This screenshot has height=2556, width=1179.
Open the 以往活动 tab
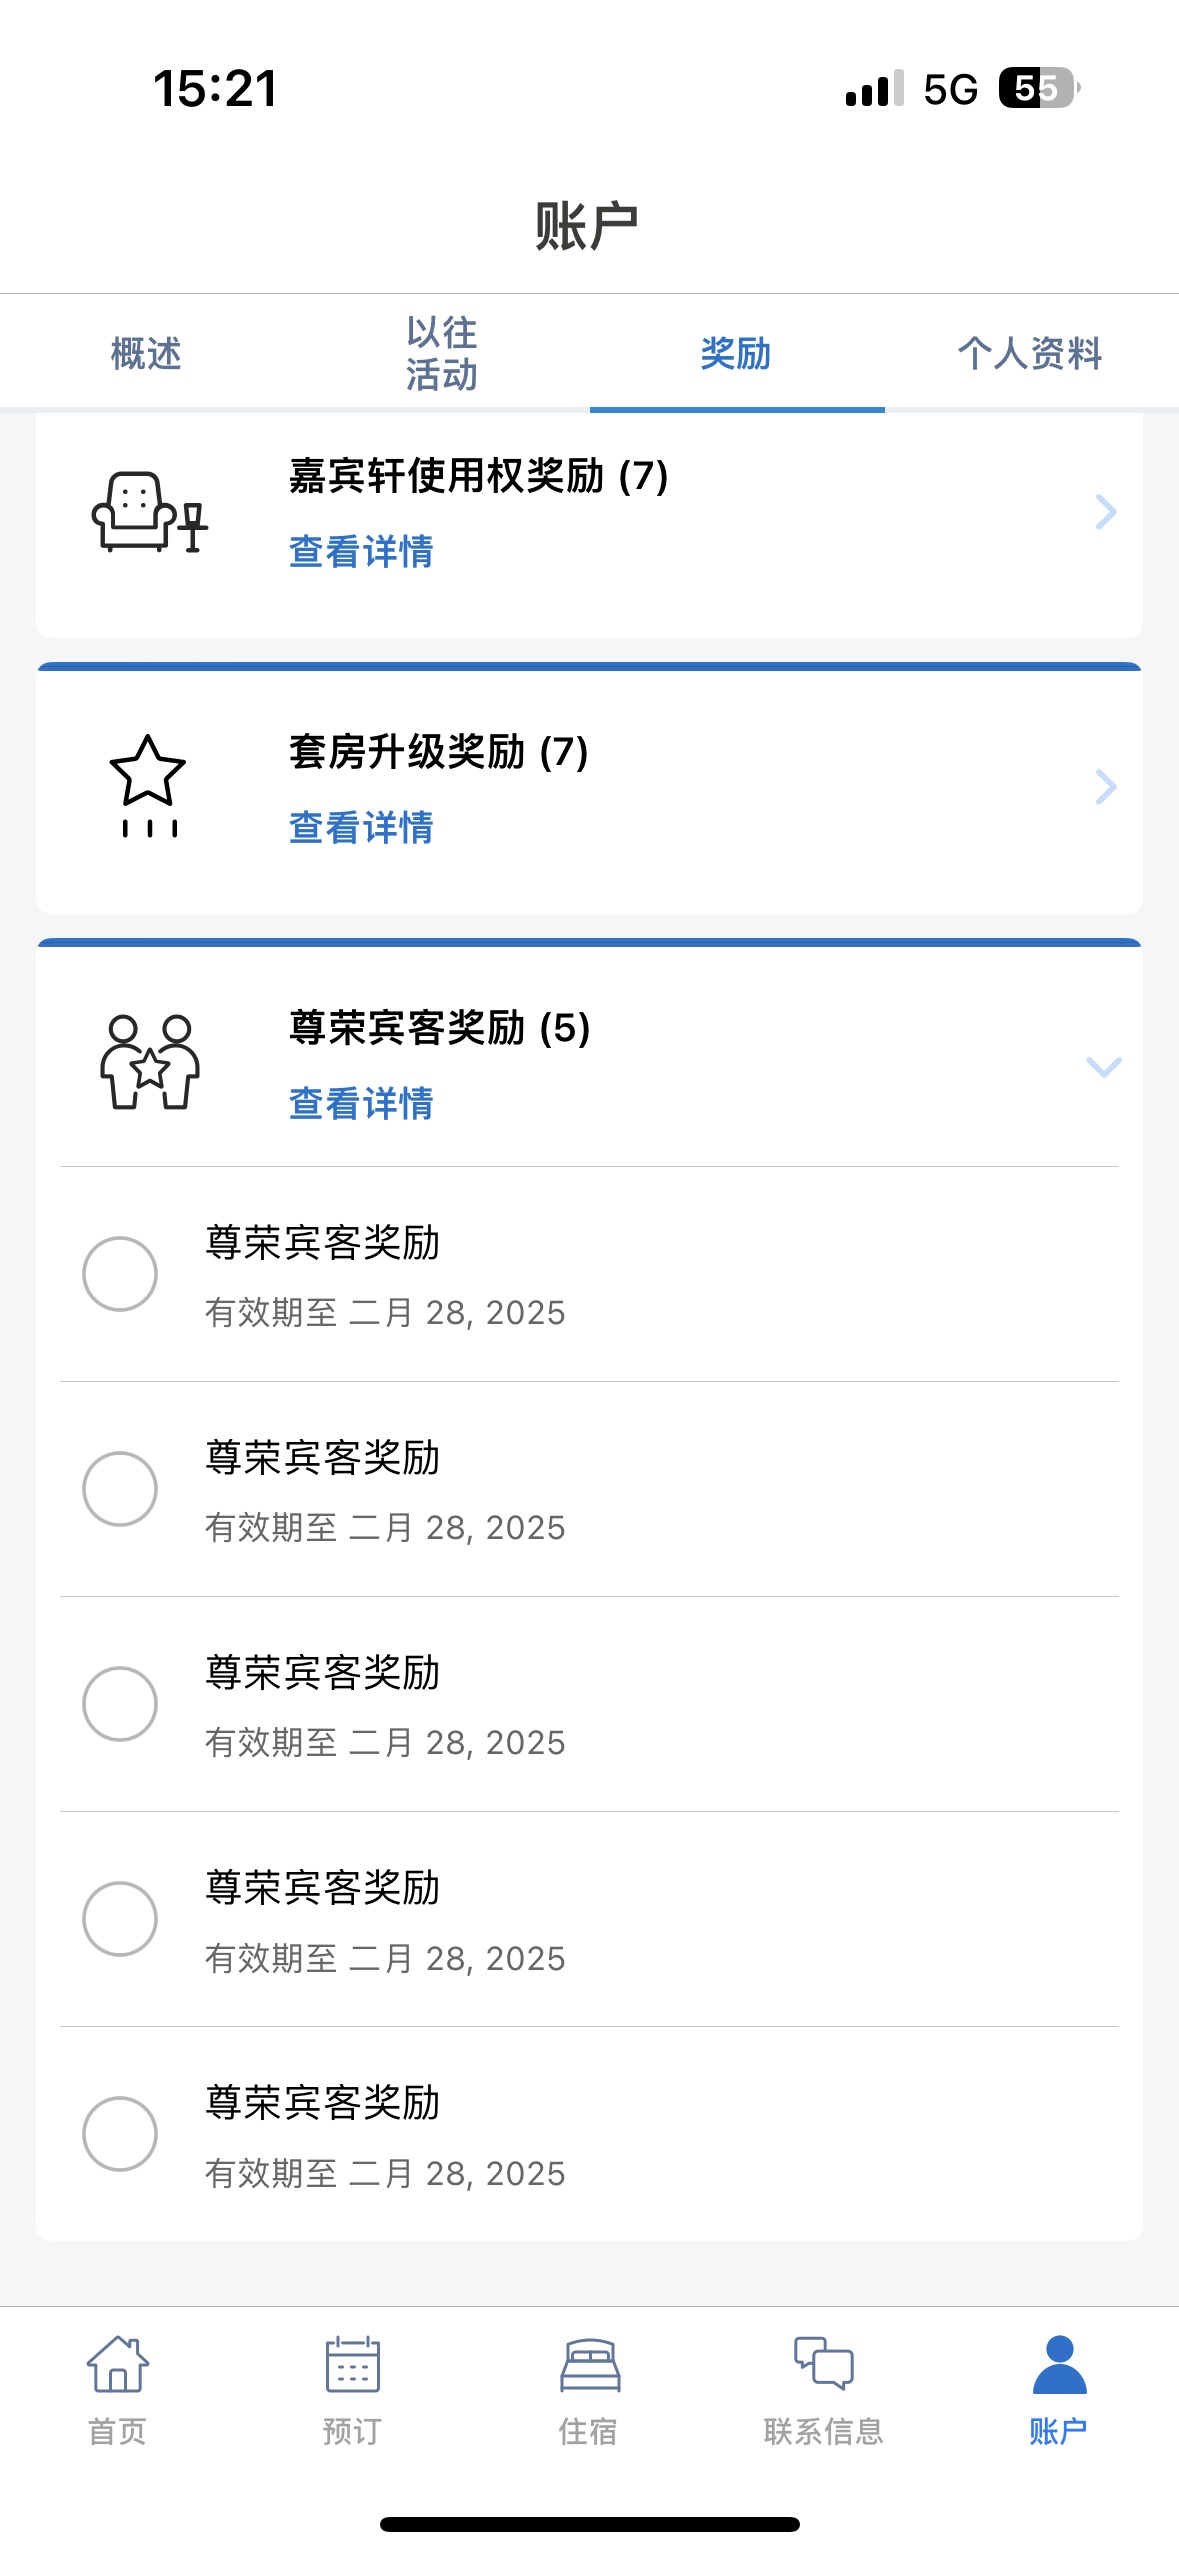pyautogui.click(x=442, y=353)
